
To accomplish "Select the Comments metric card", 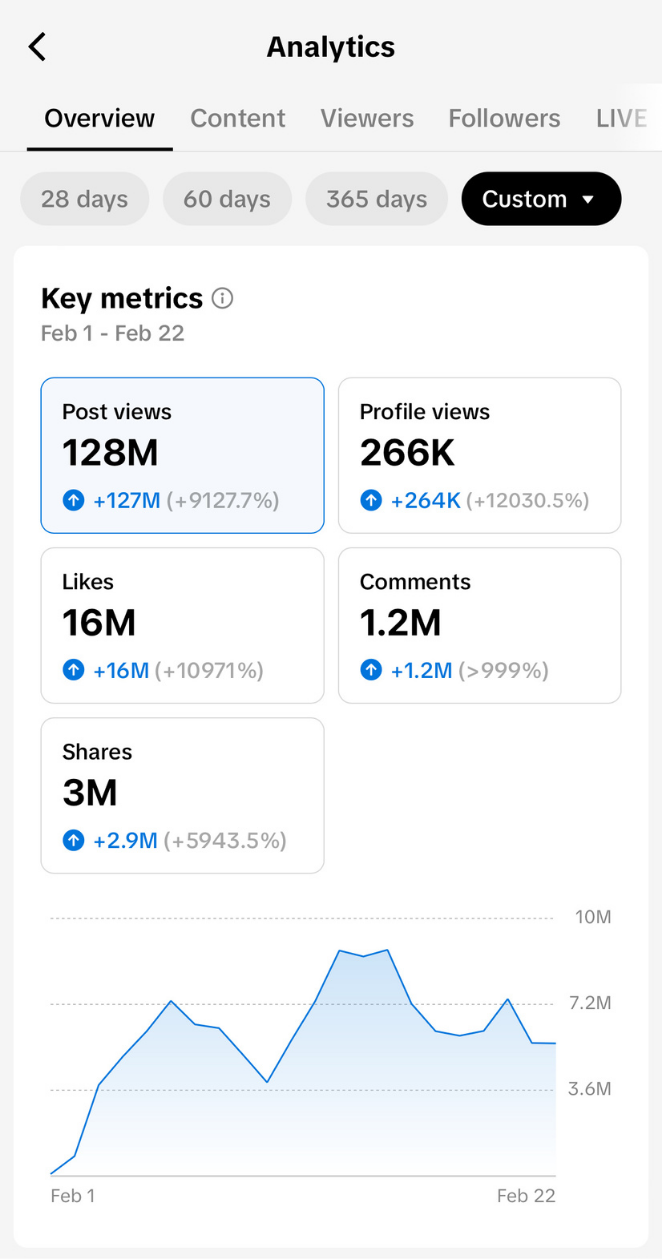I will tap(479, 625).
